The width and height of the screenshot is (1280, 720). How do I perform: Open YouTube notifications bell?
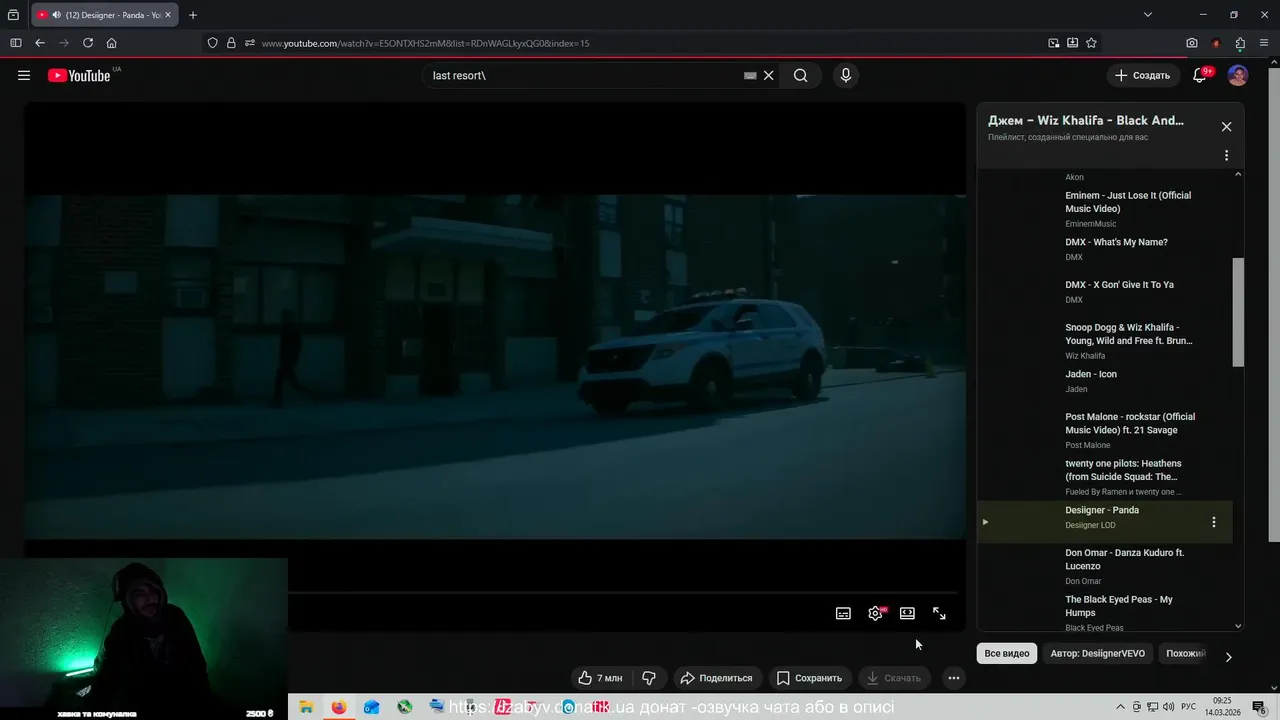pos(1200,75)
